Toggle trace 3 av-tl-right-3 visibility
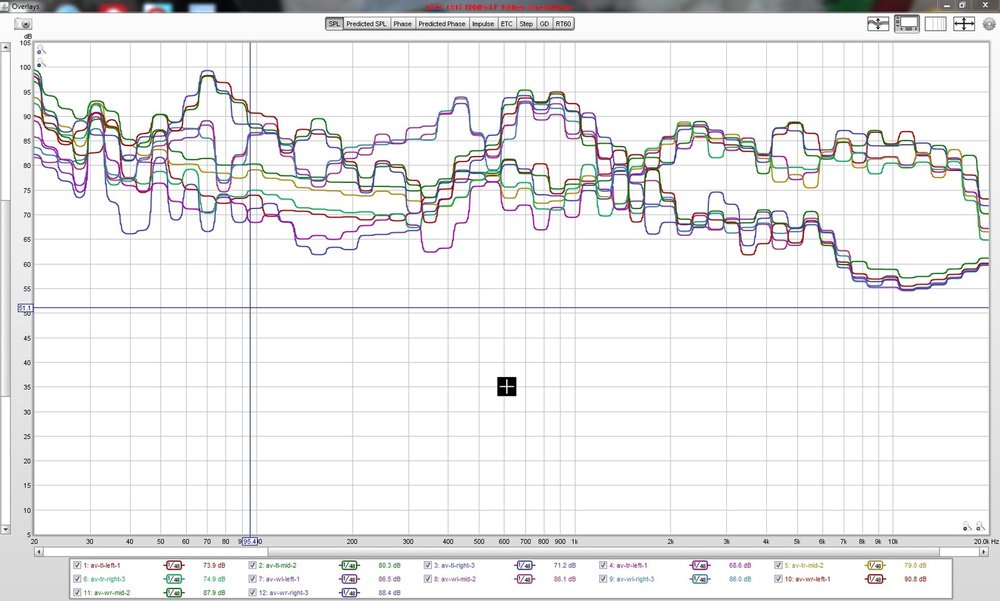The height and width of the screenshot is (601, 1000). click(428, 565)
